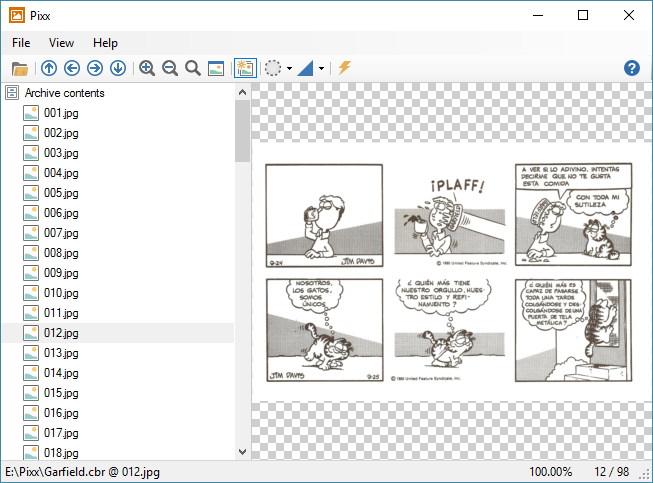Click the image icon beside 002.jpg
This screenshot has width=653, height=483.
click(x=31, y=133)
